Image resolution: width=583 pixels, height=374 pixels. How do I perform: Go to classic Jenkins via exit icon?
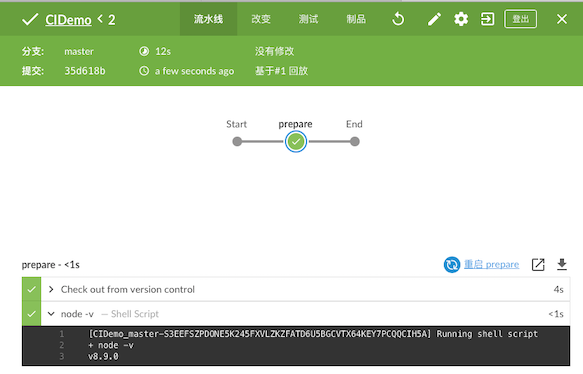[x=487, y=19]
